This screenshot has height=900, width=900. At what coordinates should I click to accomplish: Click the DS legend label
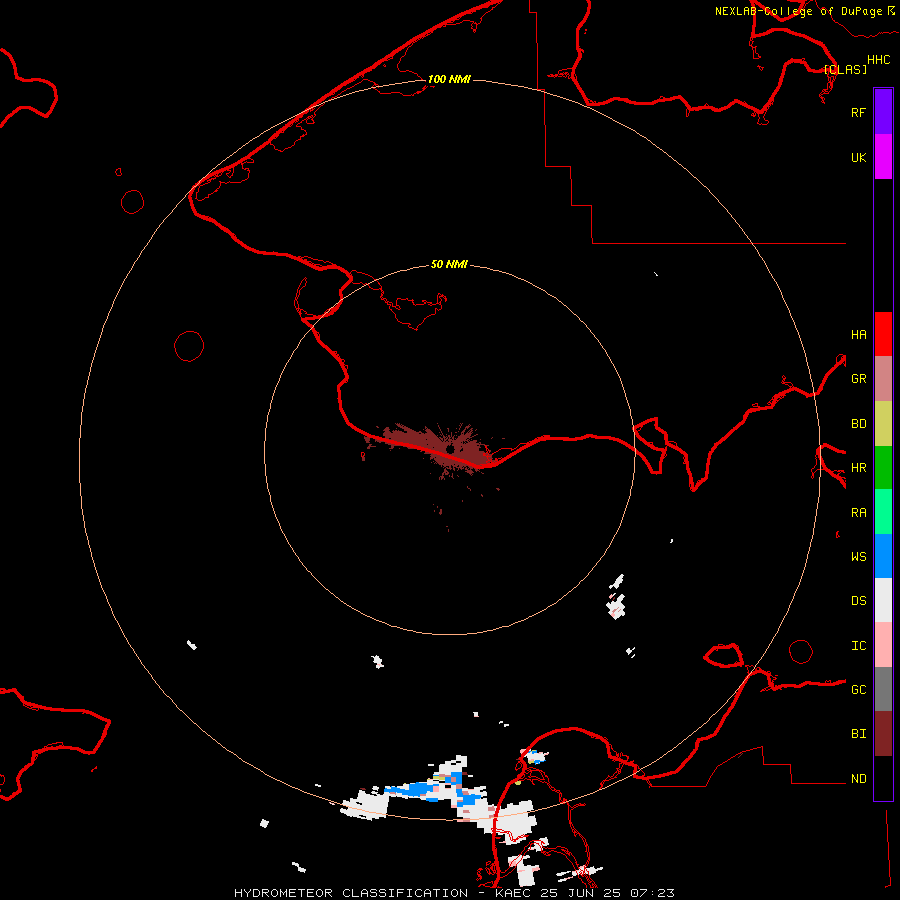[x=858, y=600]
